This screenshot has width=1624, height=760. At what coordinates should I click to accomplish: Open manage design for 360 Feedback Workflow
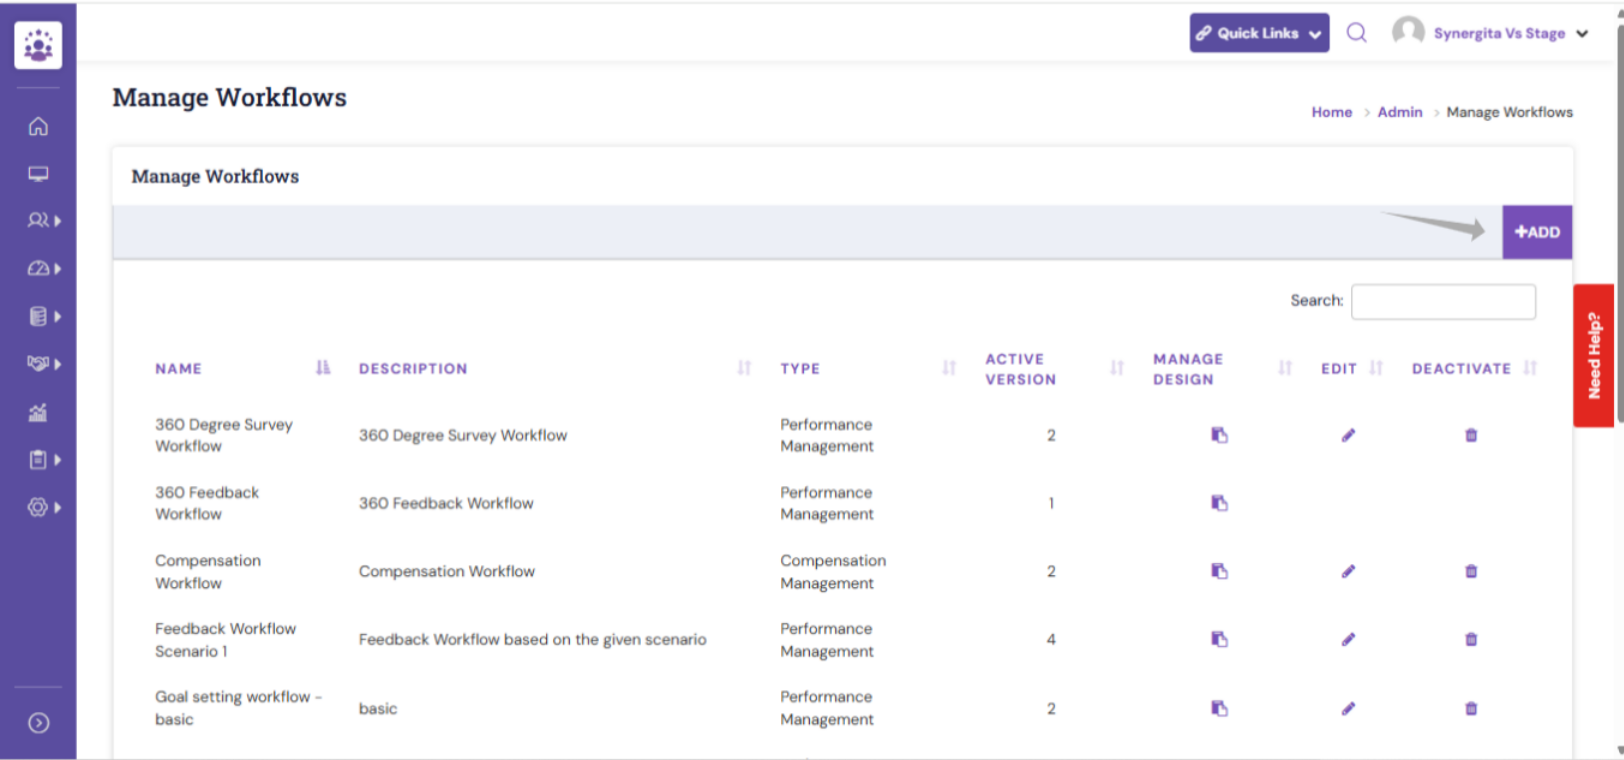[x=1219, y=503]
